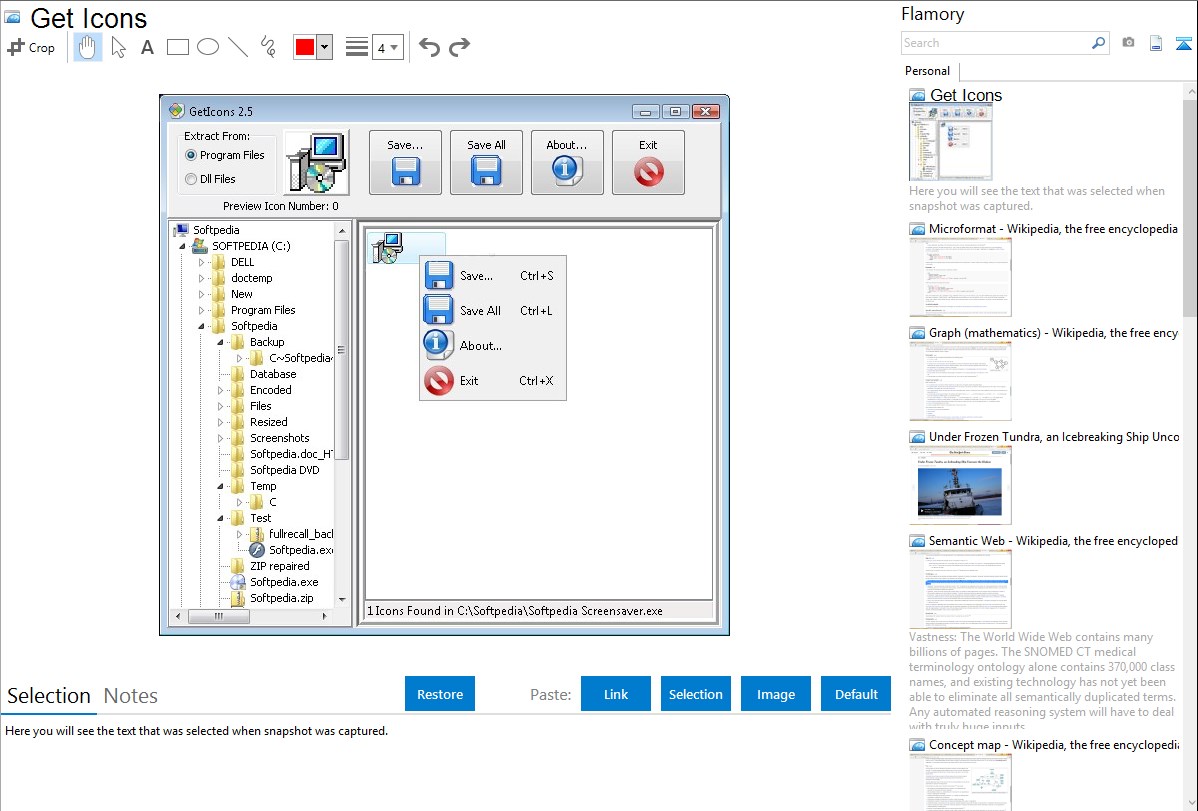Paste as Image

coord(776,694)
